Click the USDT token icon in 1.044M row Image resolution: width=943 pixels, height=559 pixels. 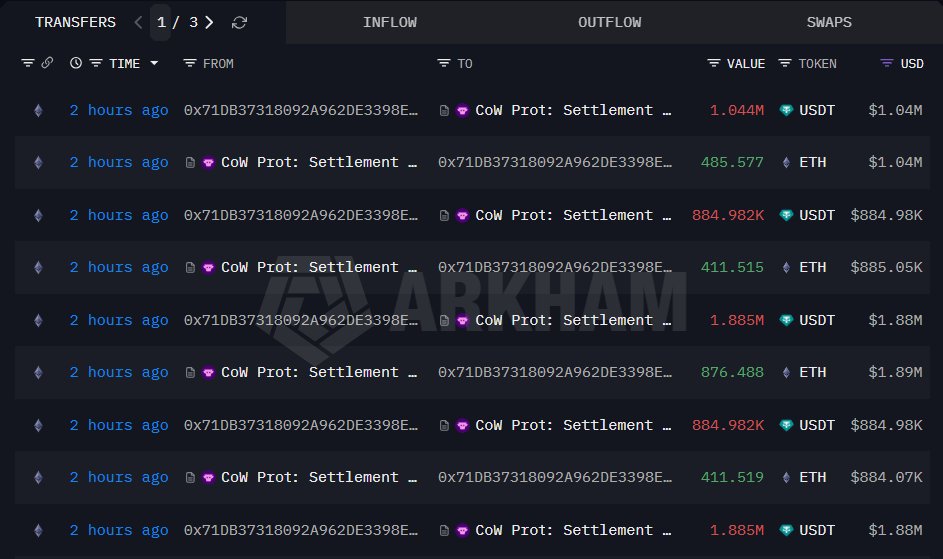tap(786, 110)
